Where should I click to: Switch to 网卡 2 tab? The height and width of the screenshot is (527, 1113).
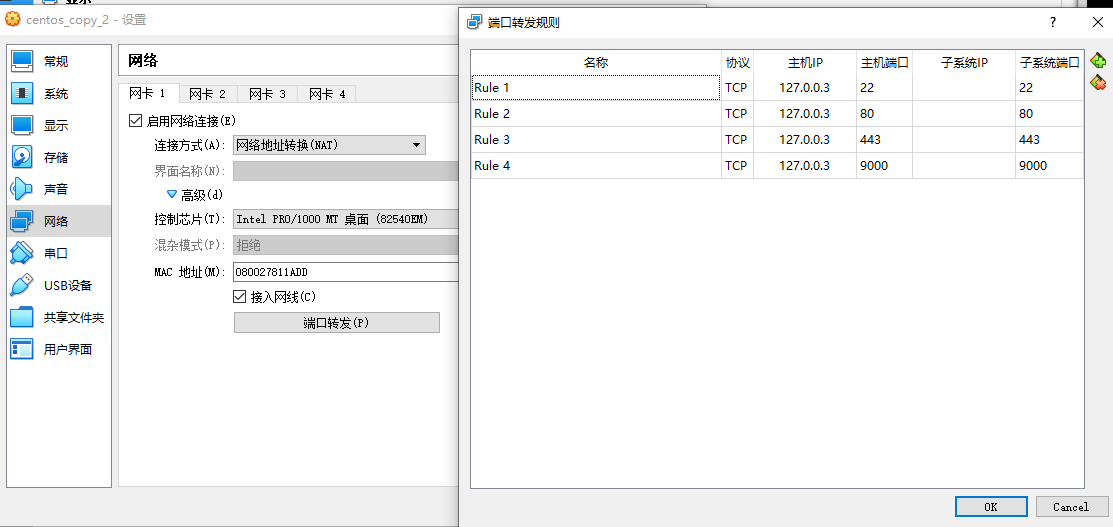(207, 94)
